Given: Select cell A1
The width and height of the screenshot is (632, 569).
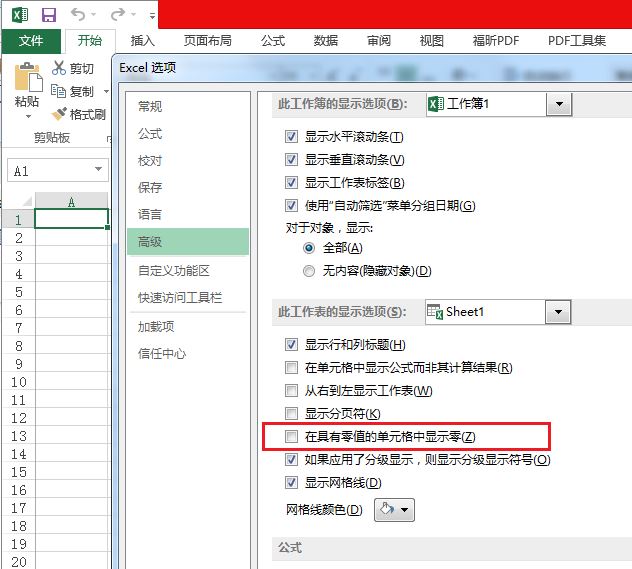Looking at the screenshot, I should pos(71,219).
